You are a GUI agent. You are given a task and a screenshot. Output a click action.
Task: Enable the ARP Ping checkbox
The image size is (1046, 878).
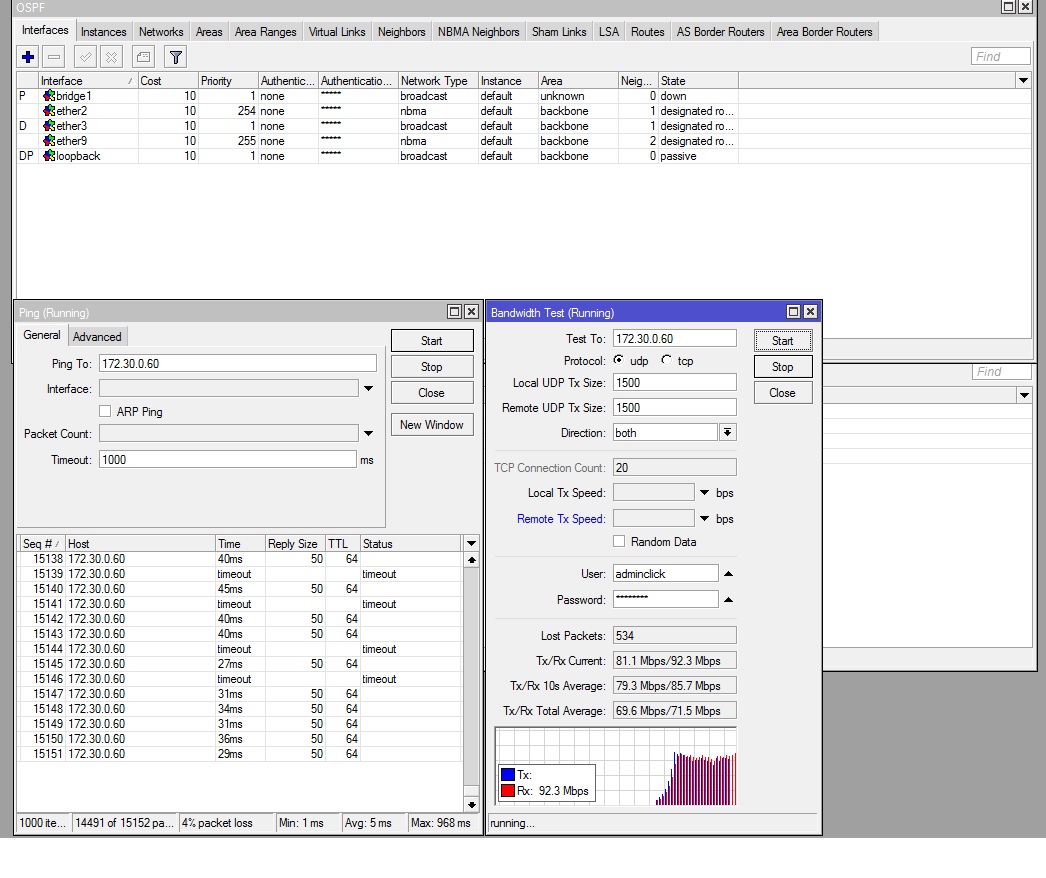pos(105,411)
